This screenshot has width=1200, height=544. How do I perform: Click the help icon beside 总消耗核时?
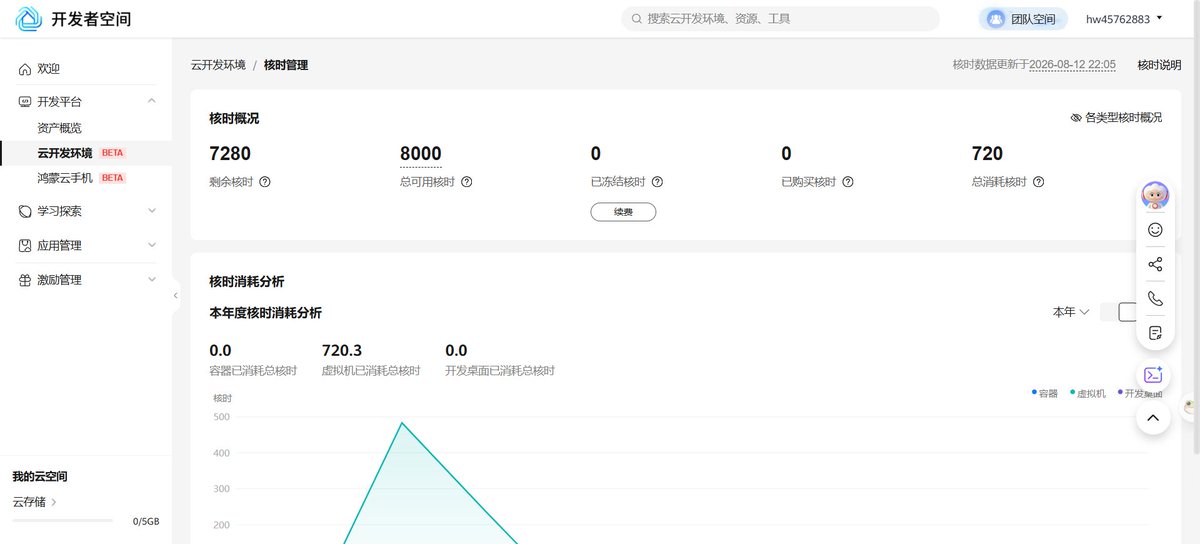(x=1038, y=182)
